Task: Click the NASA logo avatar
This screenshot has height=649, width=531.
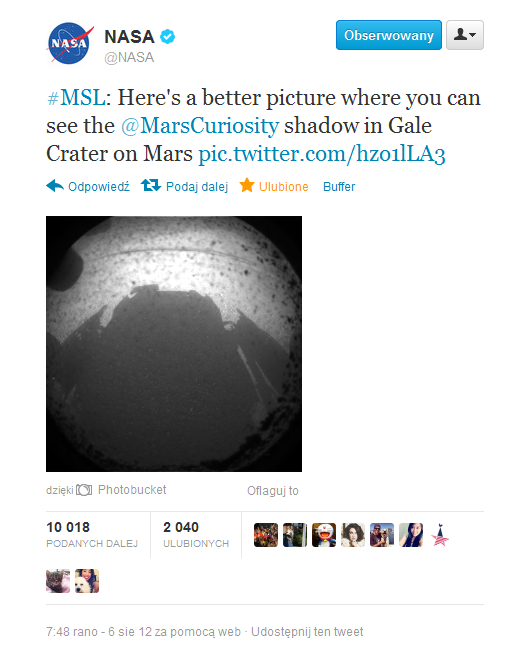Action: click(70, 43)
